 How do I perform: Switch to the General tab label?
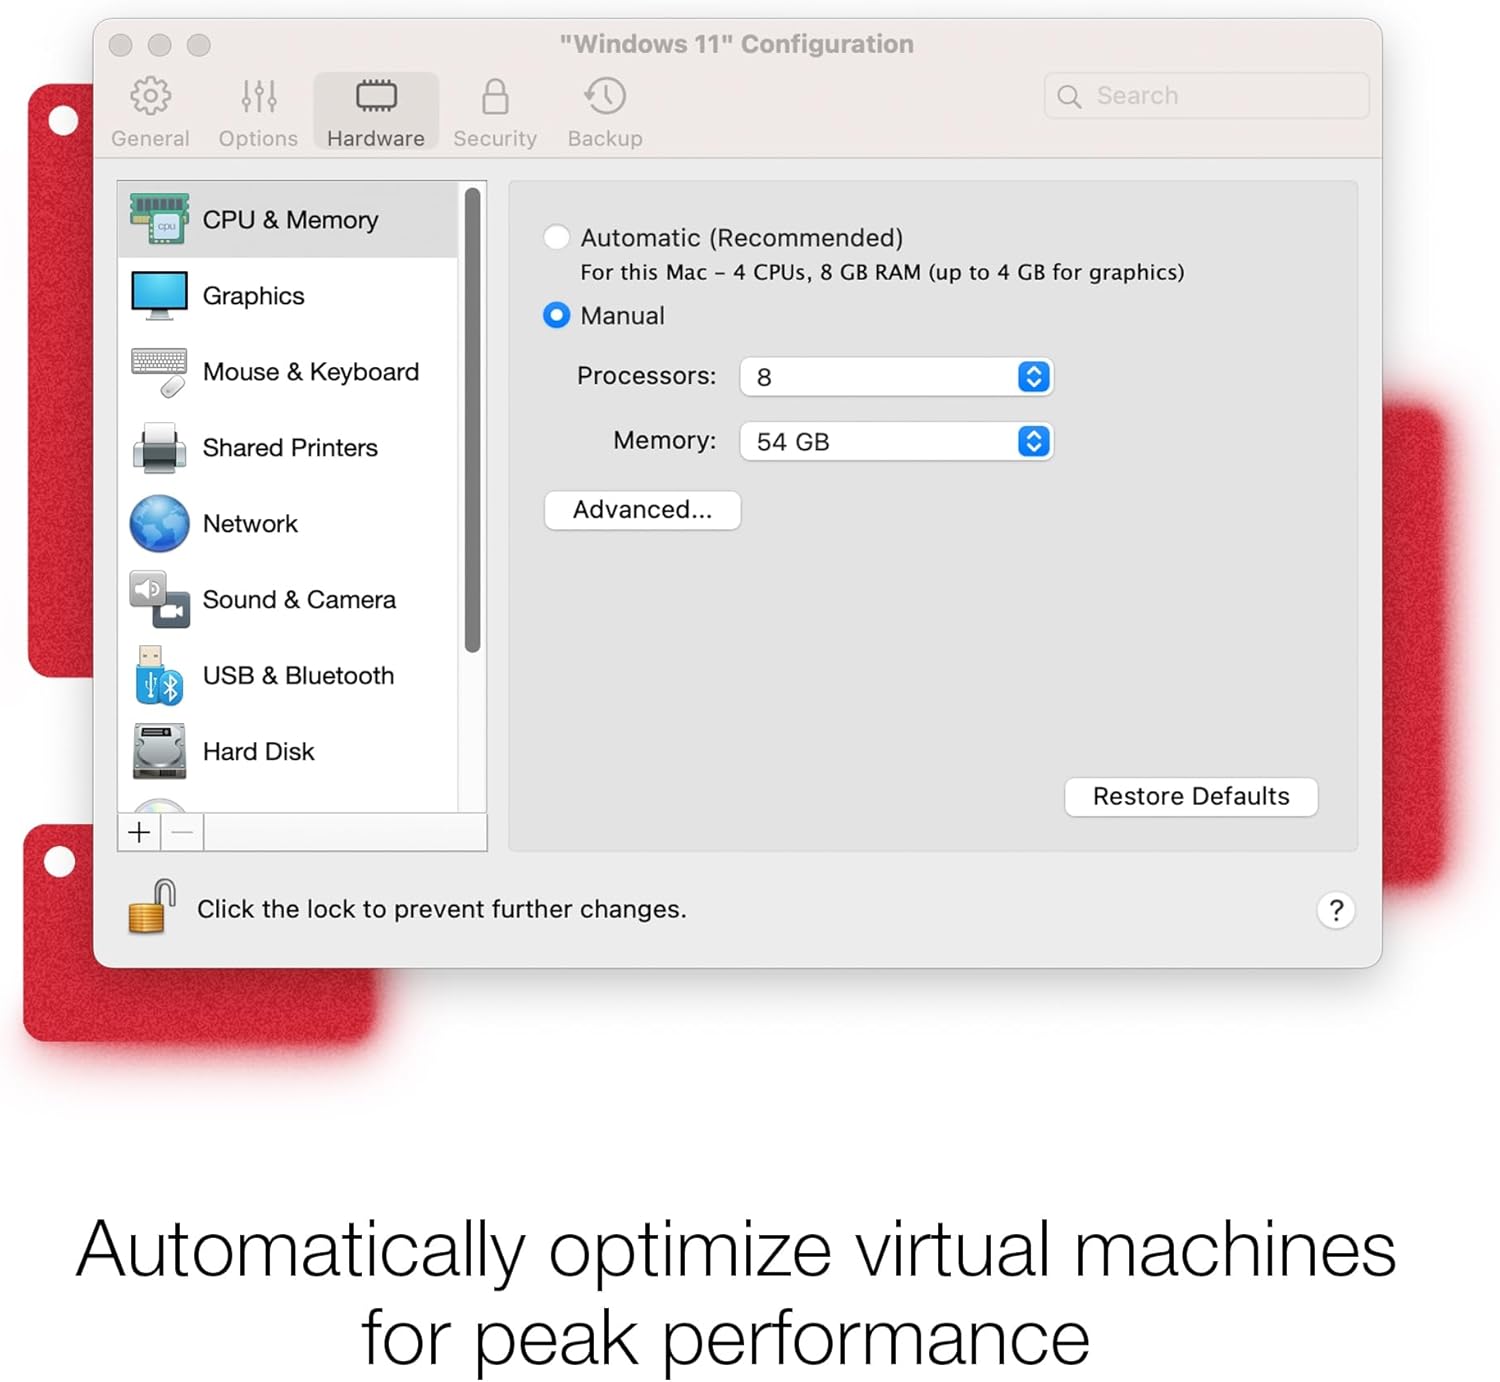150,138
